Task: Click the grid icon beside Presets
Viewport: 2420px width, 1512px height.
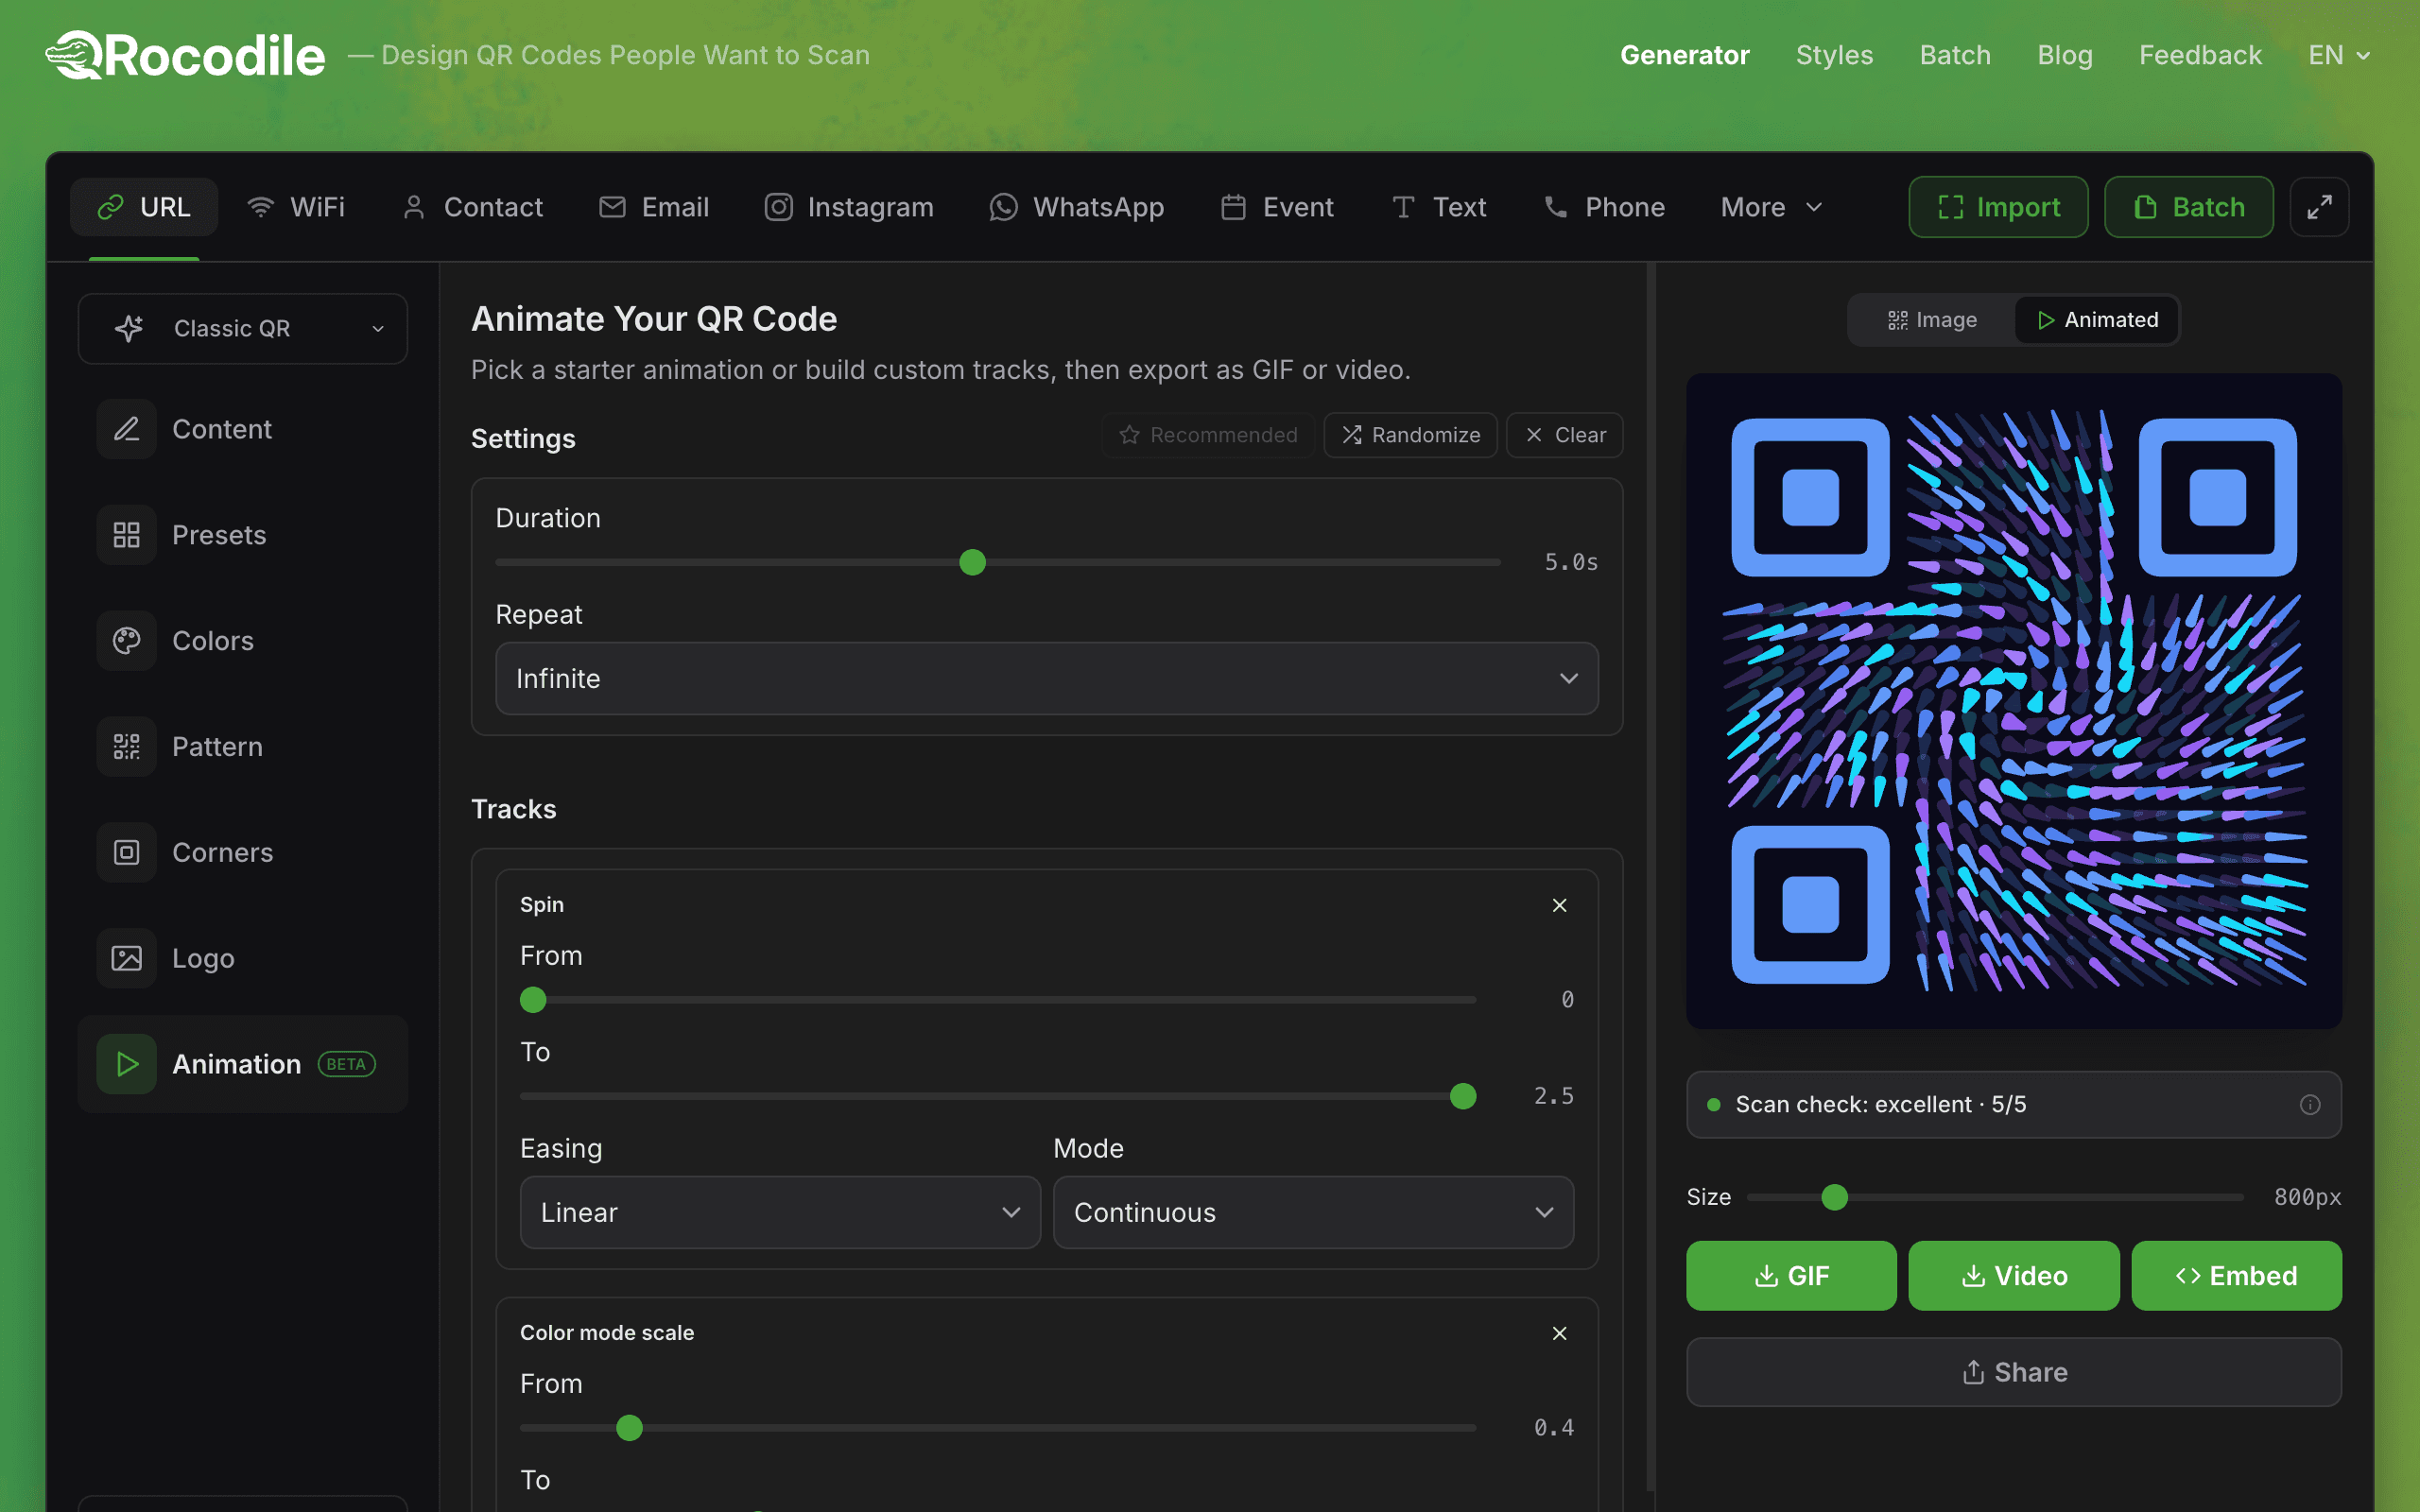Action: coord(127,535)
